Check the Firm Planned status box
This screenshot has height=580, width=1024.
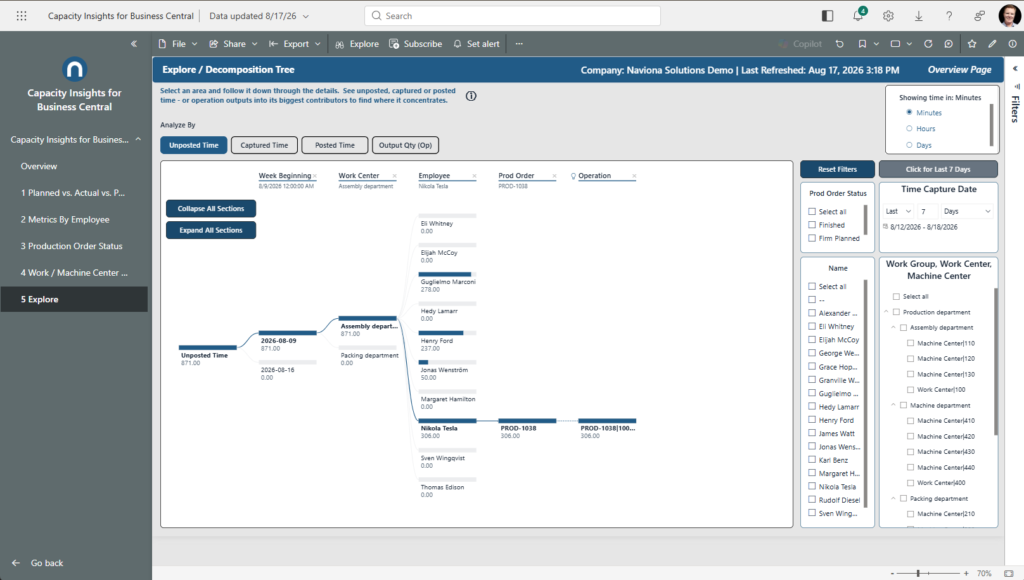click(812, 238)
